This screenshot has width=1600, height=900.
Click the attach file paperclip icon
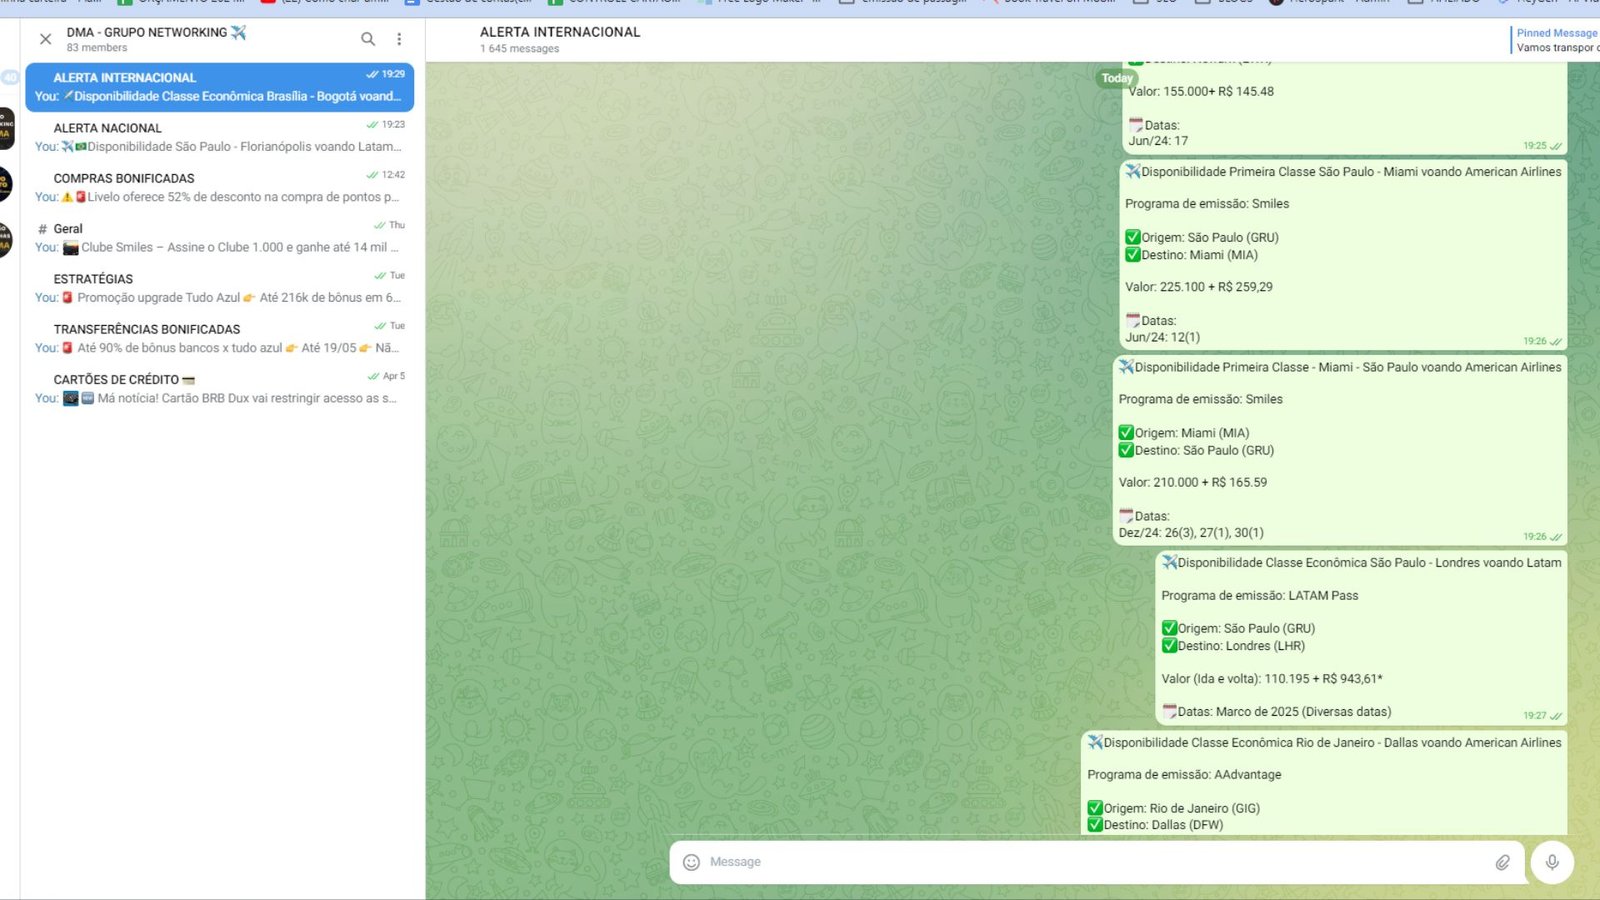pyautogui.click(x=1502, y=862)
